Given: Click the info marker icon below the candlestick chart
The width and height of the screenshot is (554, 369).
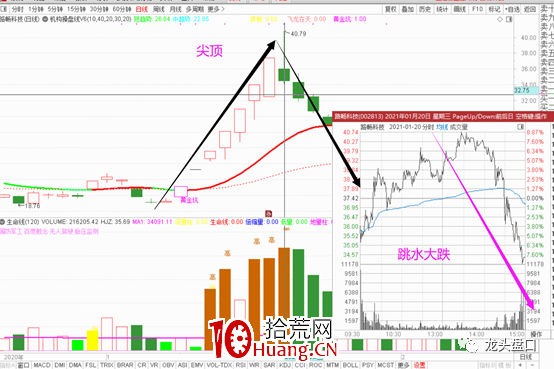Looking at the screenshot, I should [x=269, y=213].
